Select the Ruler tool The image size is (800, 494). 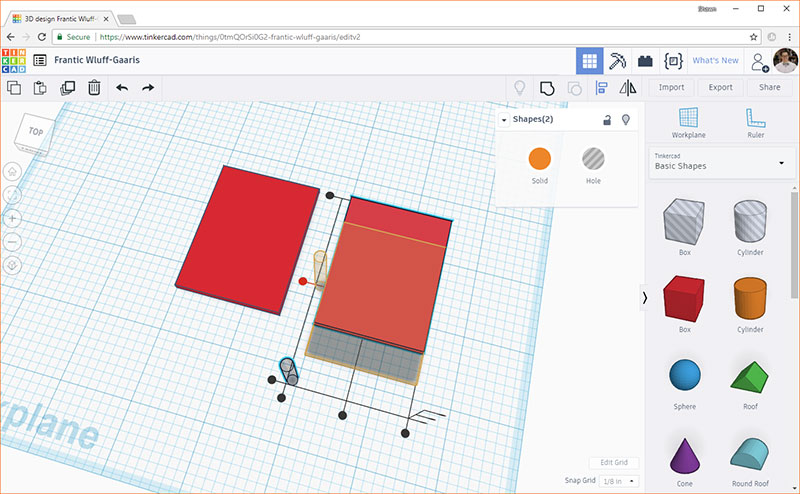pyautogui.click(x=755, y=122)
